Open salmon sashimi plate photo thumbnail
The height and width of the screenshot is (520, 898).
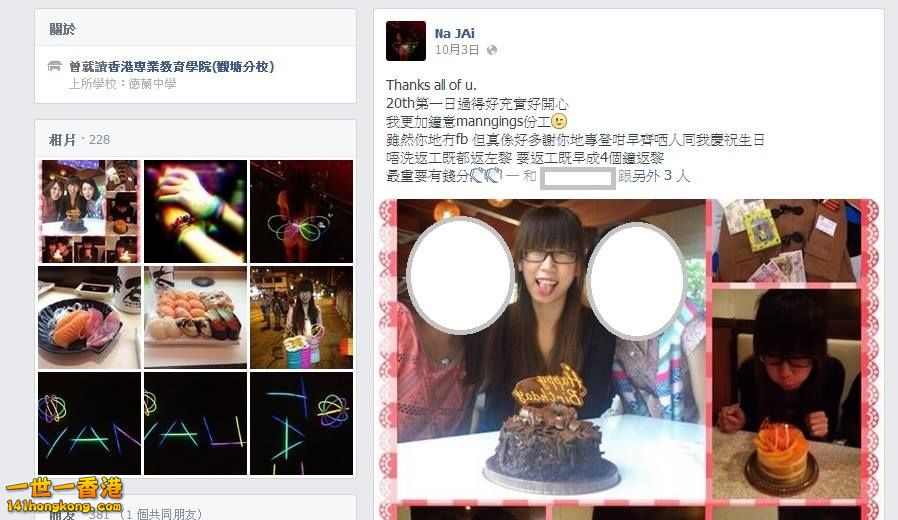tap(89, 317)
